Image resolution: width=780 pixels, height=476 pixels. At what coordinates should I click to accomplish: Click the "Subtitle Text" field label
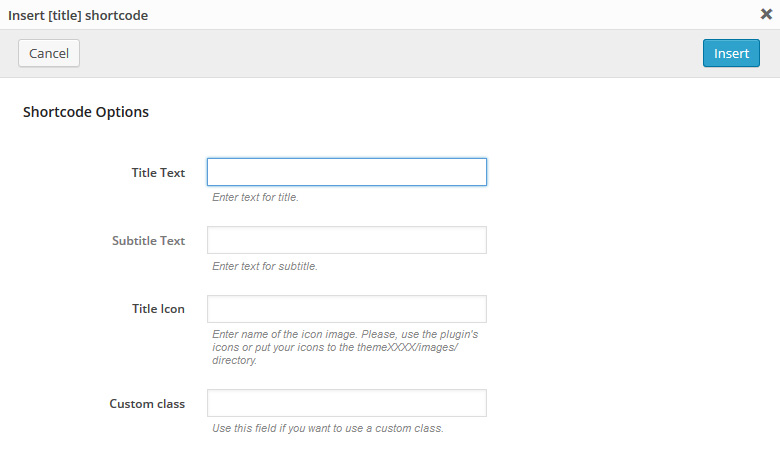(x=148, y=241)
